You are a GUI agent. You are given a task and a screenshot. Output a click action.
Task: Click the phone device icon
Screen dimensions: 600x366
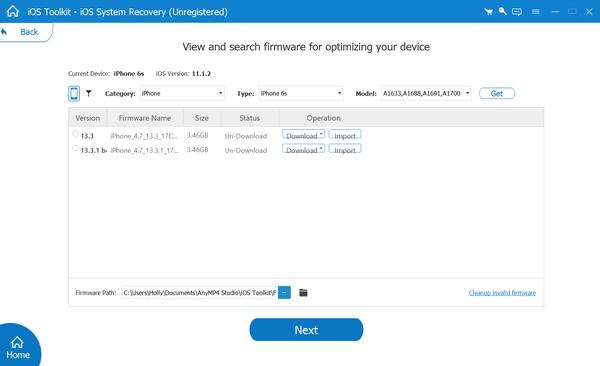click(x=74, y=93)
